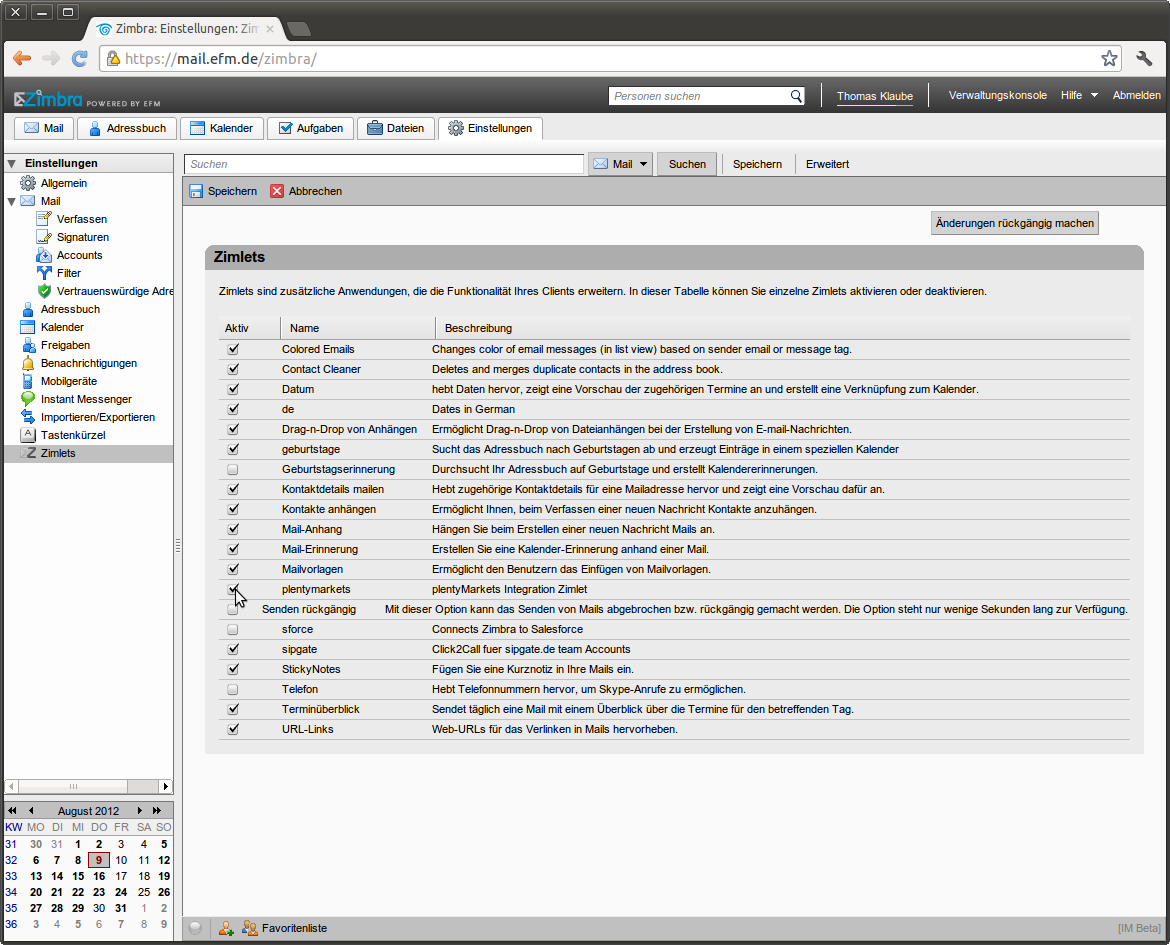
Task: Enable the Senden rückgängig zimlet
Action: (x=233, y=609)
